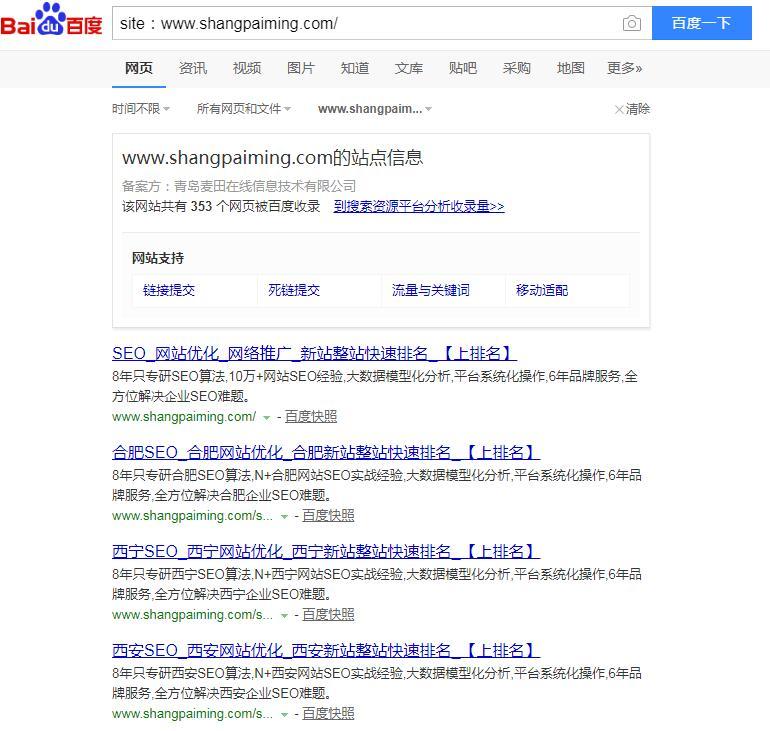
Task: Open 百度快照 for 合肥SEO result
Action: click(328, 515)
